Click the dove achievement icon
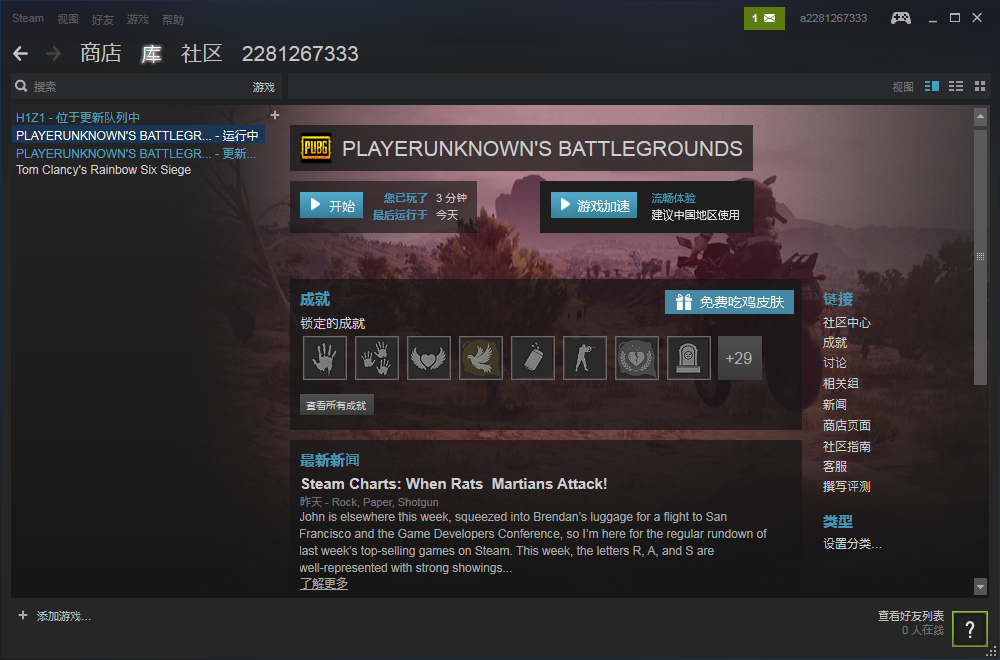The height and width of the screenshot is (660, 1000). (481, 358)
